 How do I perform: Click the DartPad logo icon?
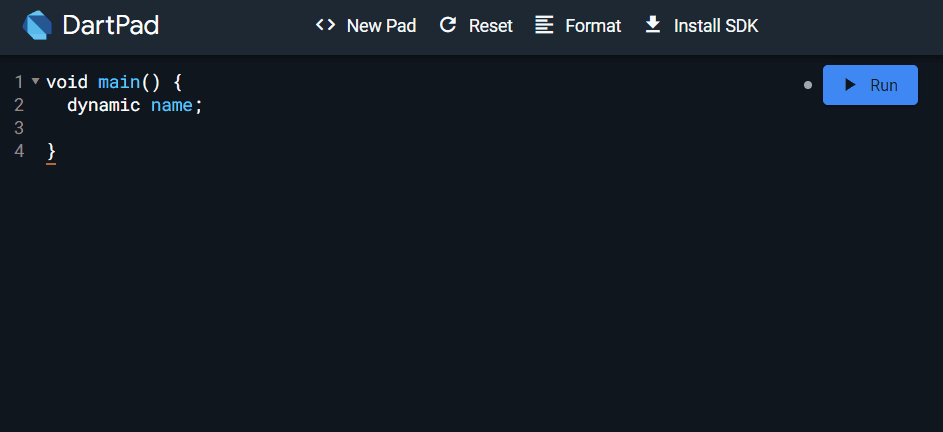[x=37, y=26]
